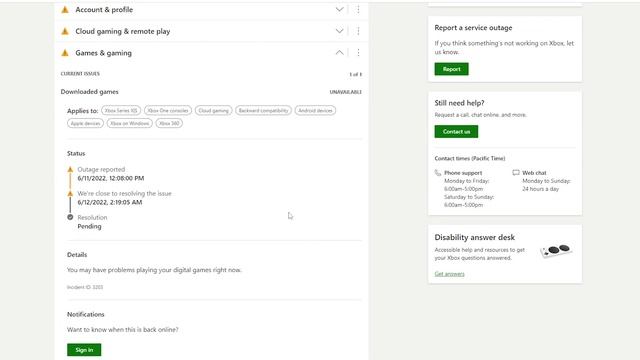This screenshot has height=360, width=640.
Task: Select the Android devices tag
Action: click(x=315, y=111)
